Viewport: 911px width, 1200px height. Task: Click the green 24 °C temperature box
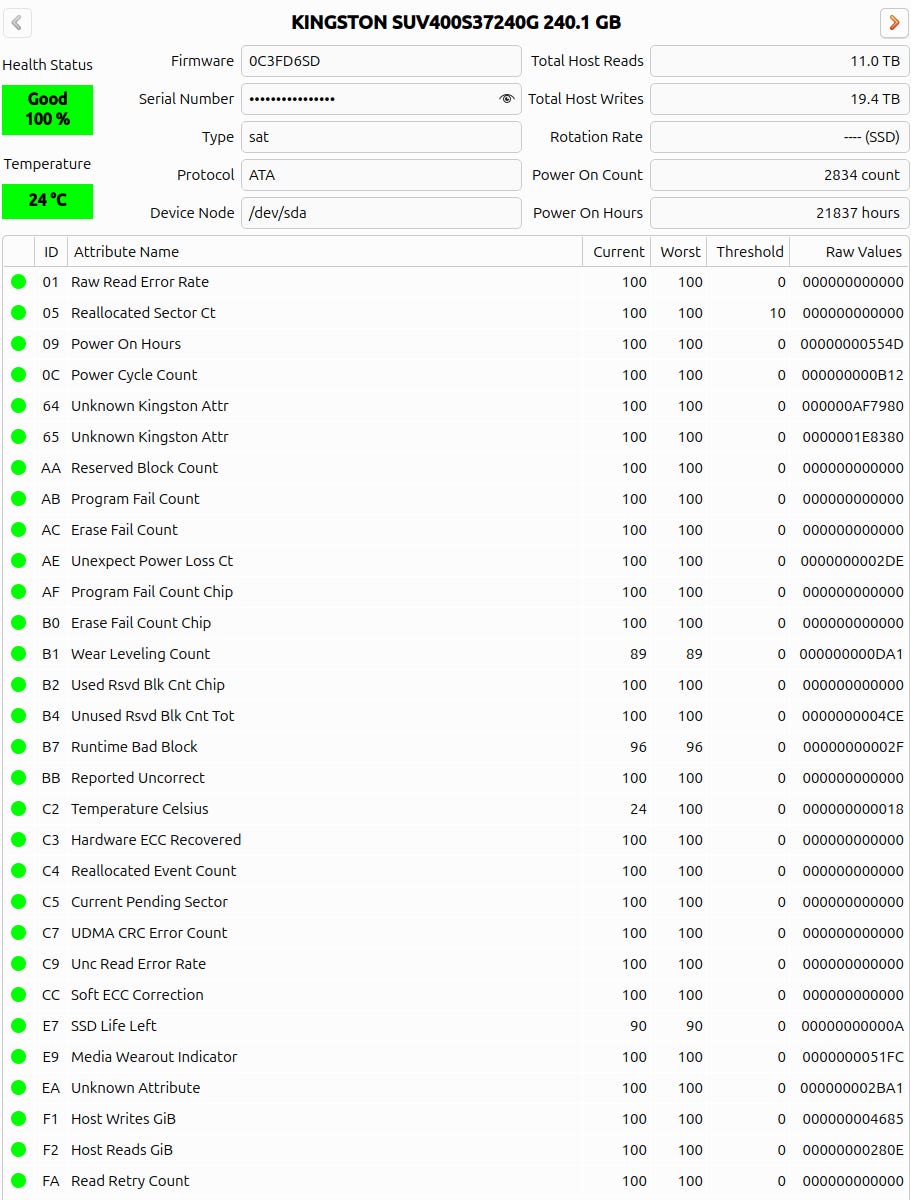coord(47,200)
